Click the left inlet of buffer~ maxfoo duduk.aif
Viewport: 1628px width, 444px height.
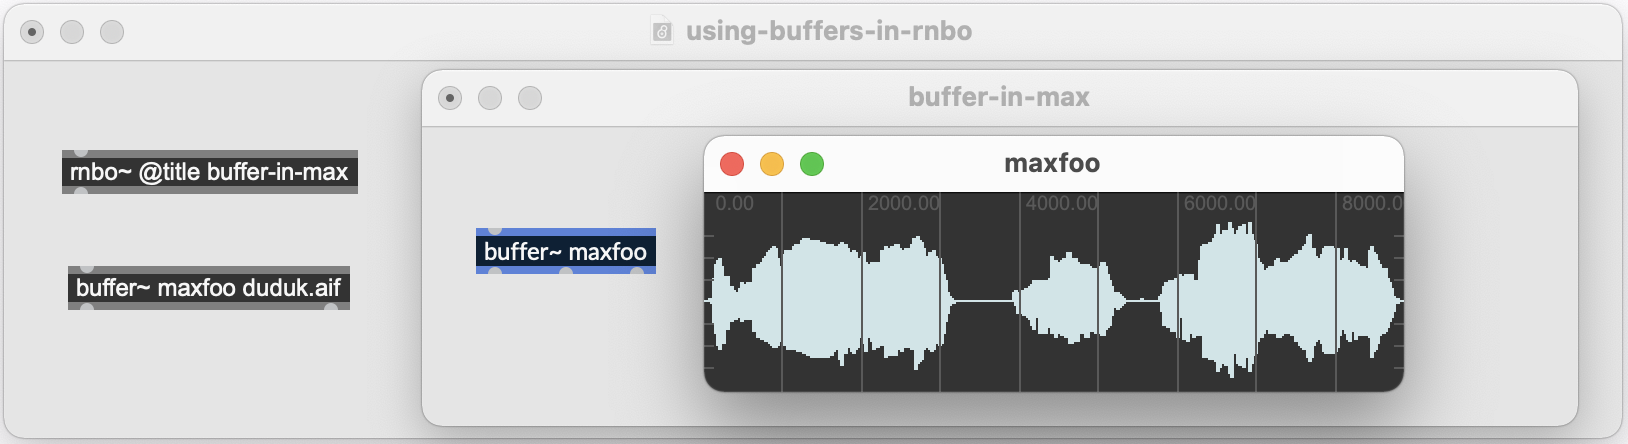pyautogui.click(x=87, y=269)
